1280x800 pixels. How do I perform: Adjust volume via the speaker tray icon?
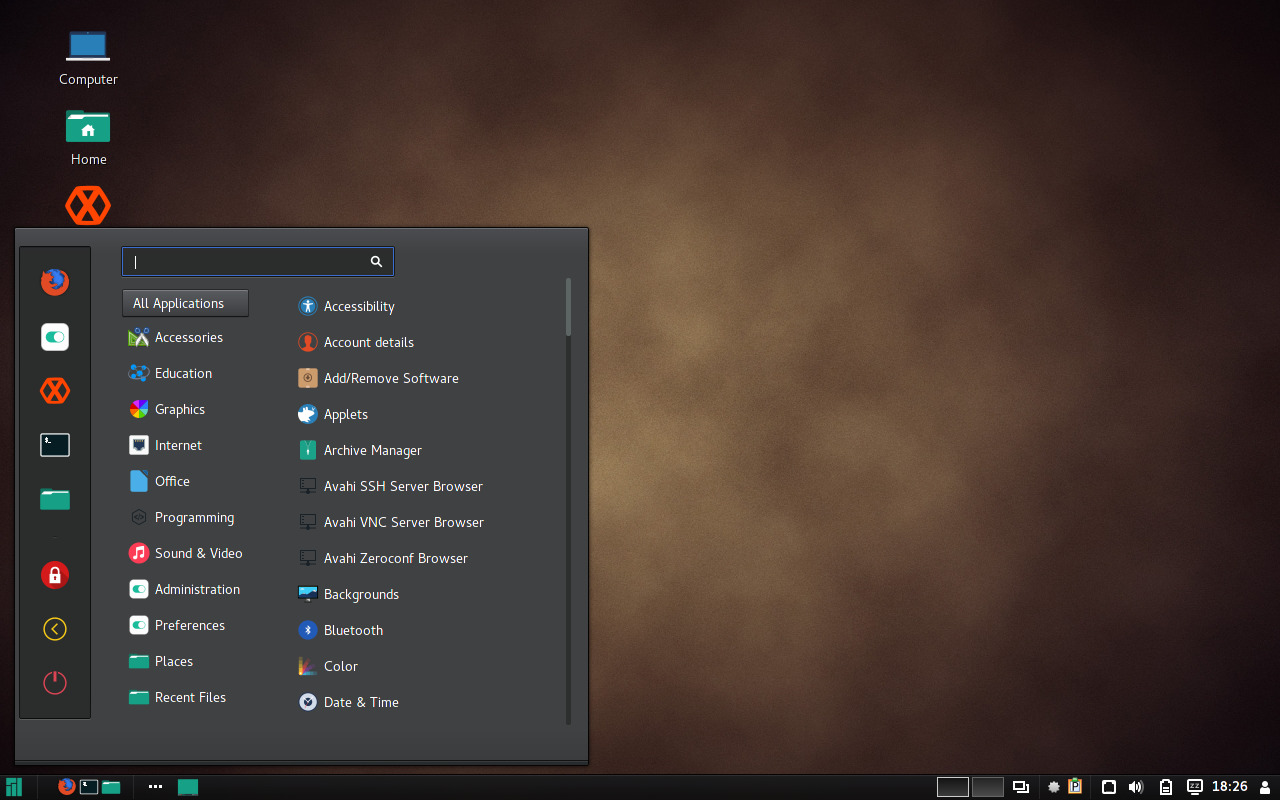click(x=1136, y=787)
